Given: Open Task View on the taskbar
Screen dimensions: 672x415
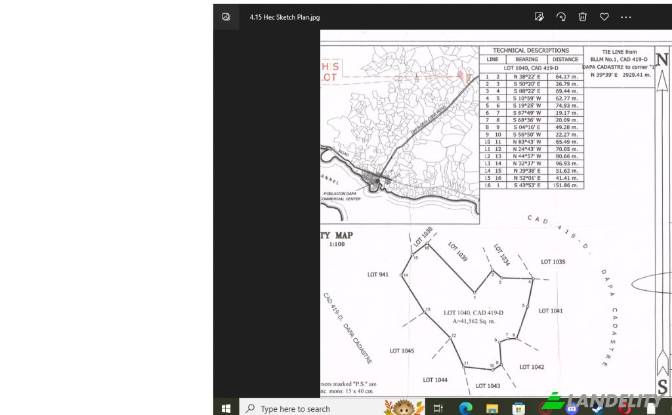Looking at the screenshot, I should click(x=438, y=408).
